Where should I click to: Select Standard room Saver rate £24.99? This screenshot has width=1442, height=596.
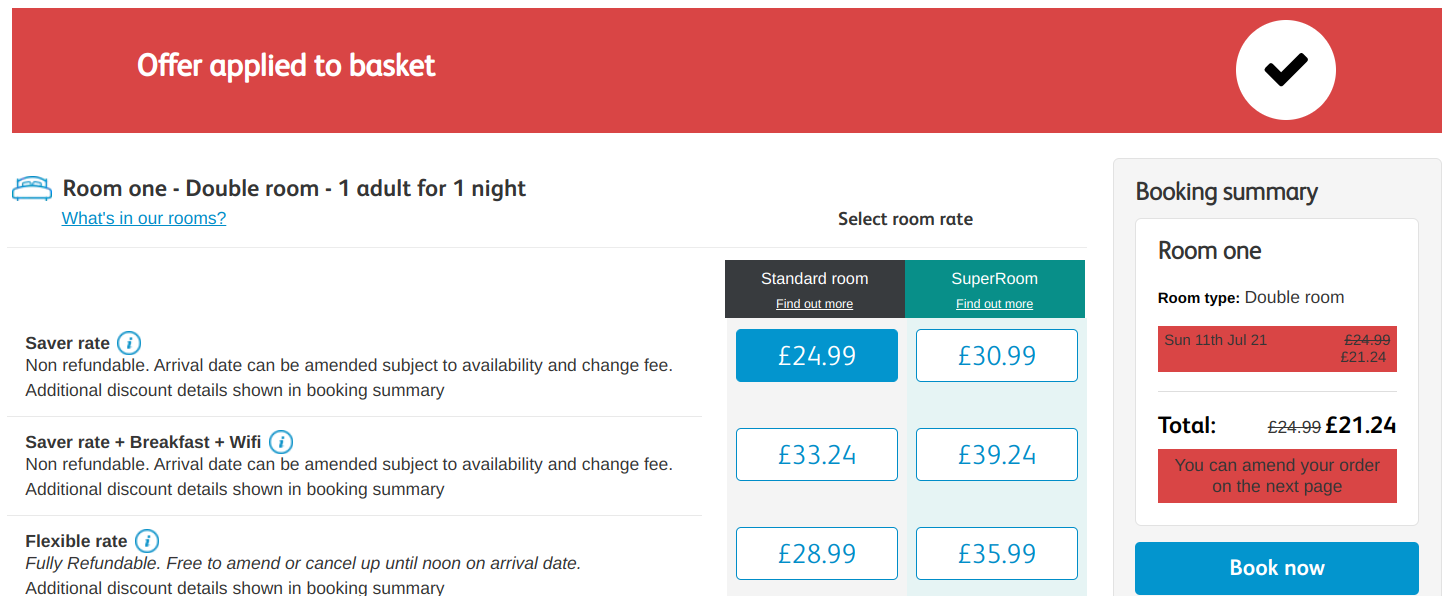tap(816, 356)
